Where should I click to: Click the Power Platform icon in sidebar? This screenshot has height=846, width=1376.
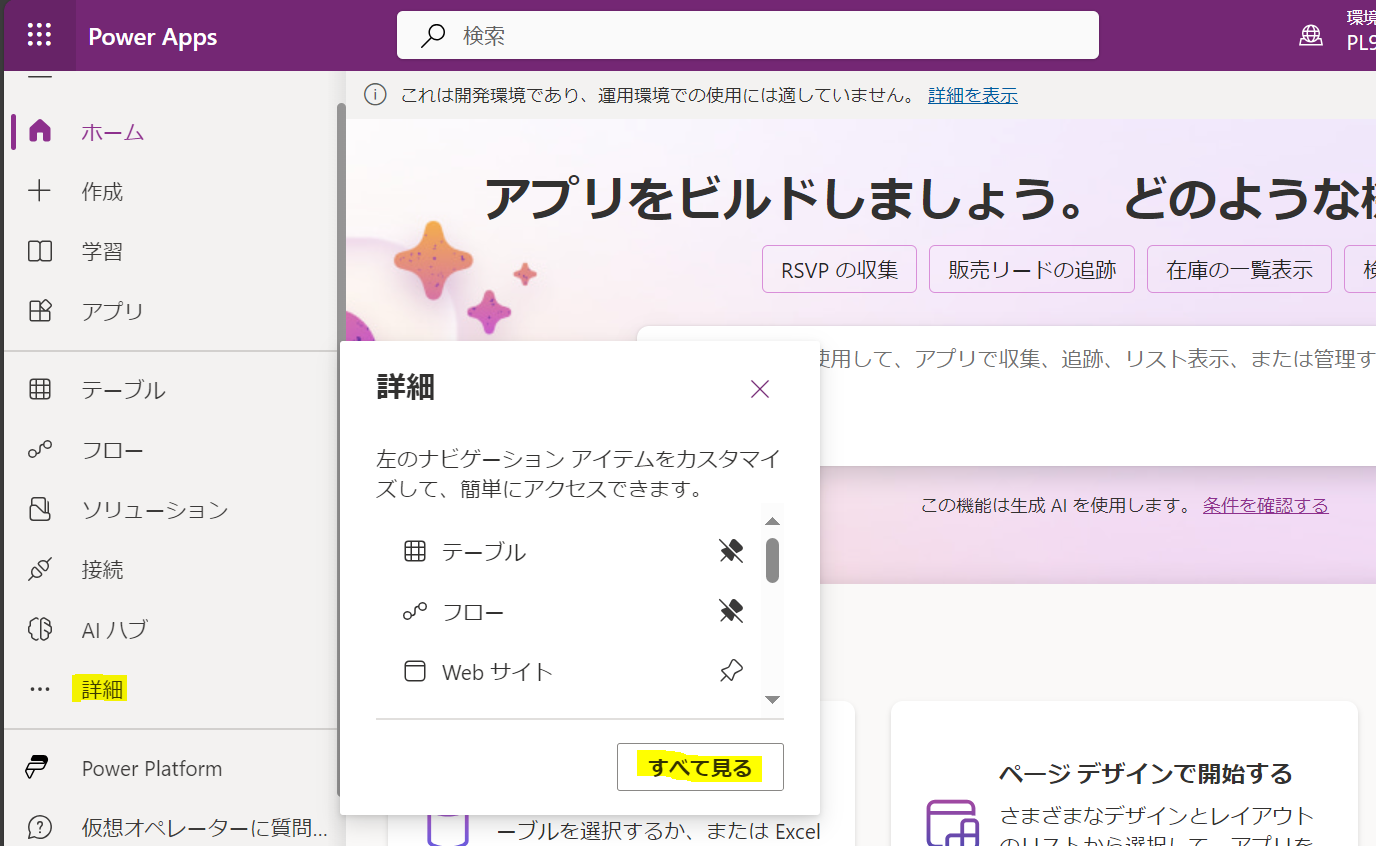(38, 768)
